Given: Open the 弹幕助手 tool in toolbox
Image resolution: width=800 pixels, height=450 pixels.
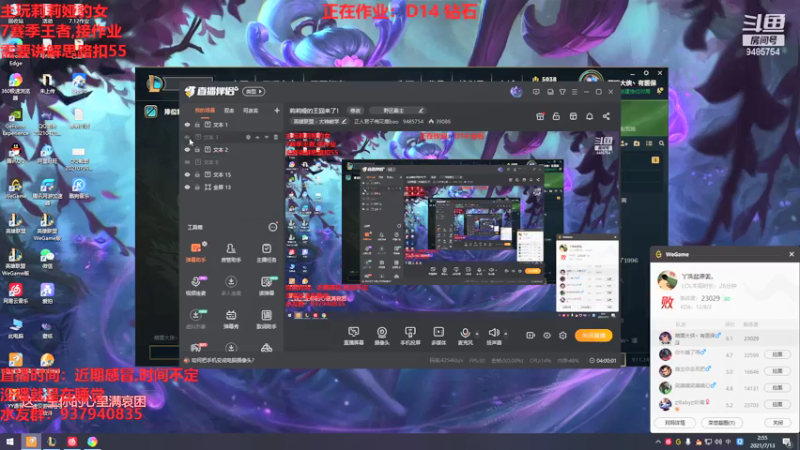Looking at the screenshot, I should click(x=195, y=252).
